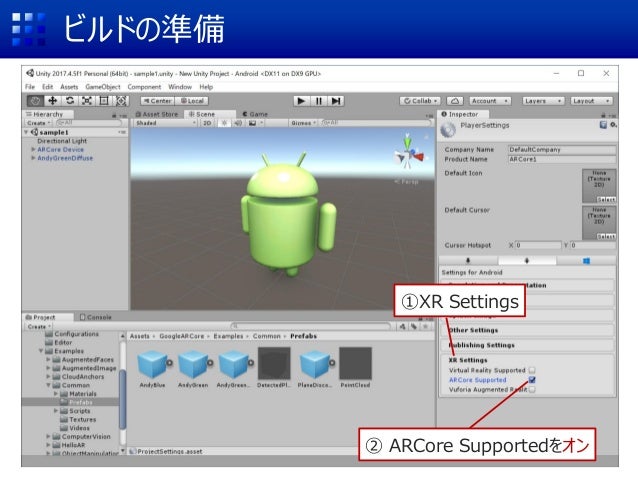
Task: Open the Help menu
Action: [x=206, y=87]
